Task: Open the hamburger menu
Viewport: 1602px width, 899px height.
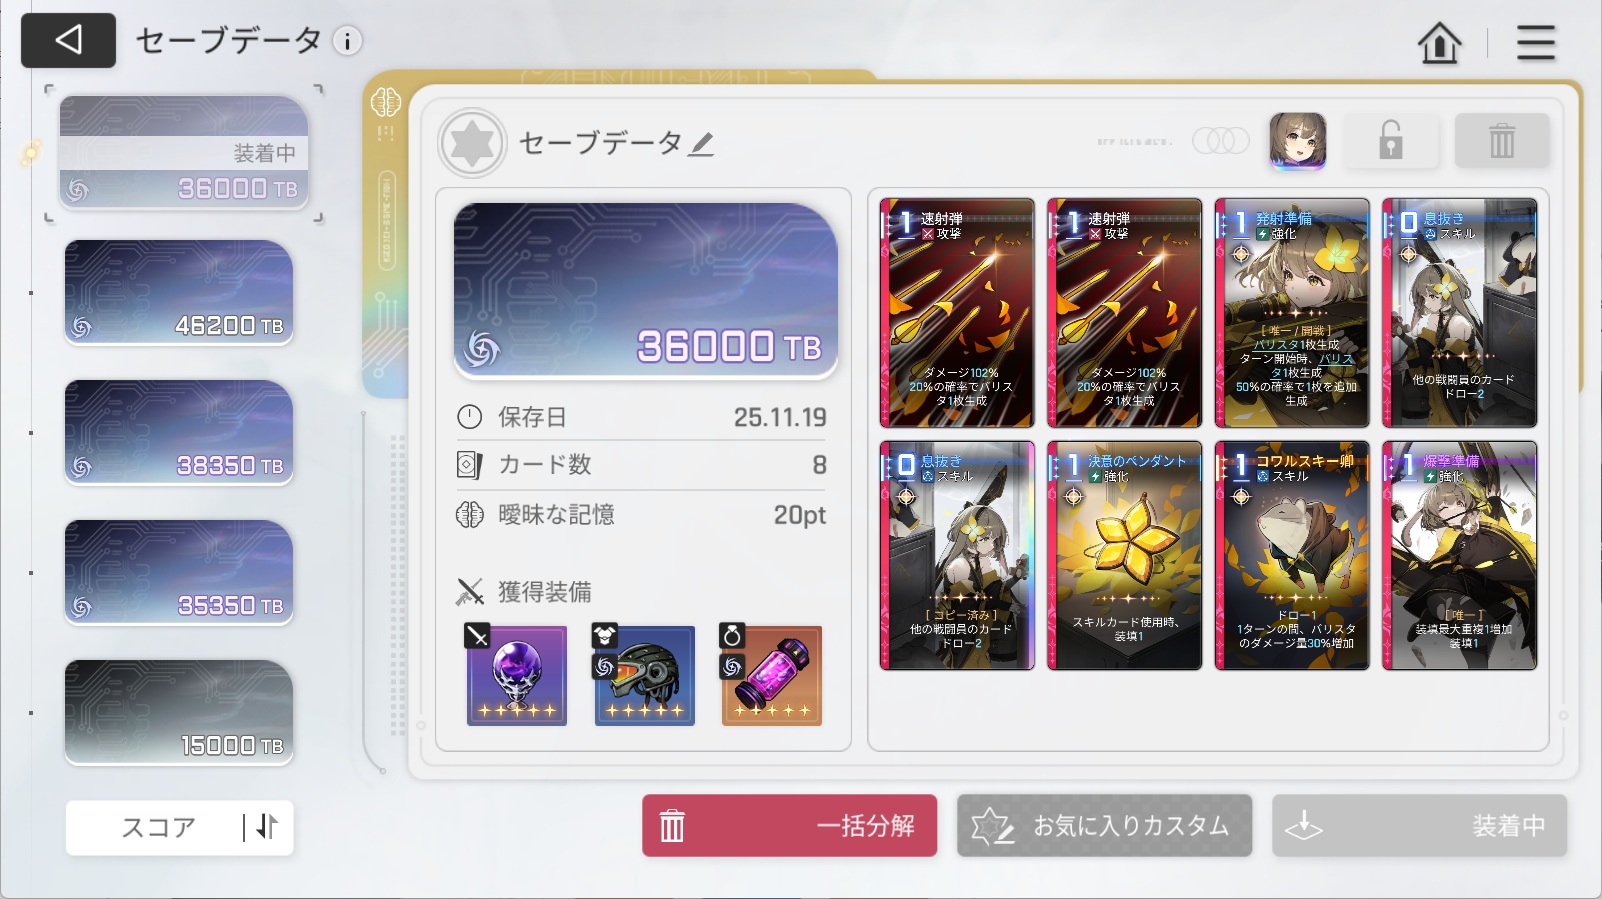Action: [1536, 43]
